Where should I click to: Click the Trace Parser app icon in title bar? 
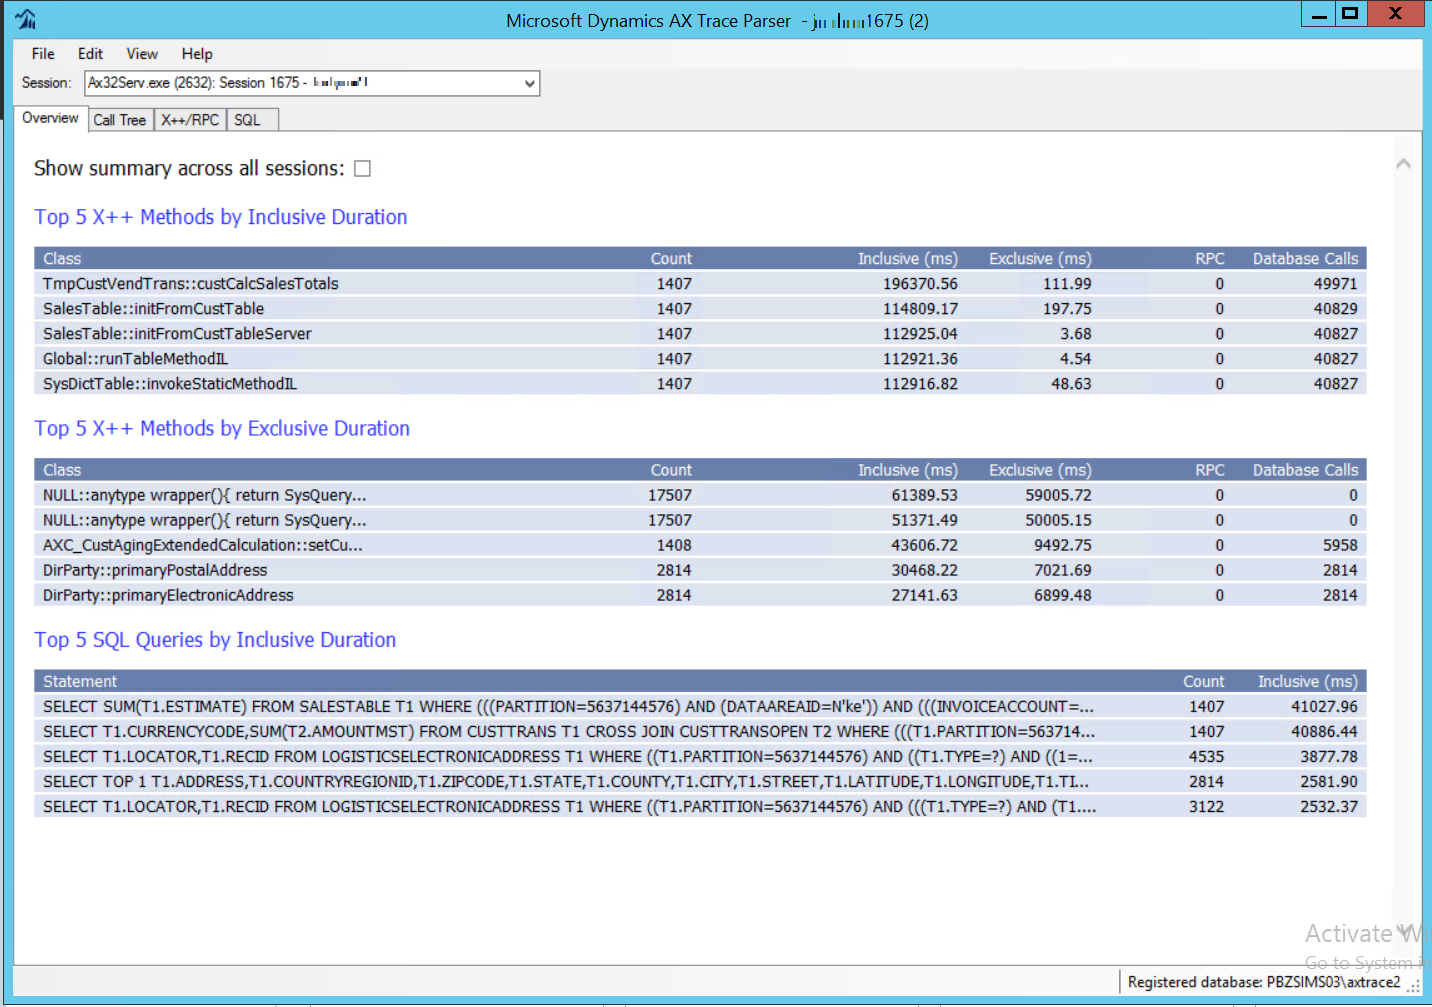pos(26,19)
